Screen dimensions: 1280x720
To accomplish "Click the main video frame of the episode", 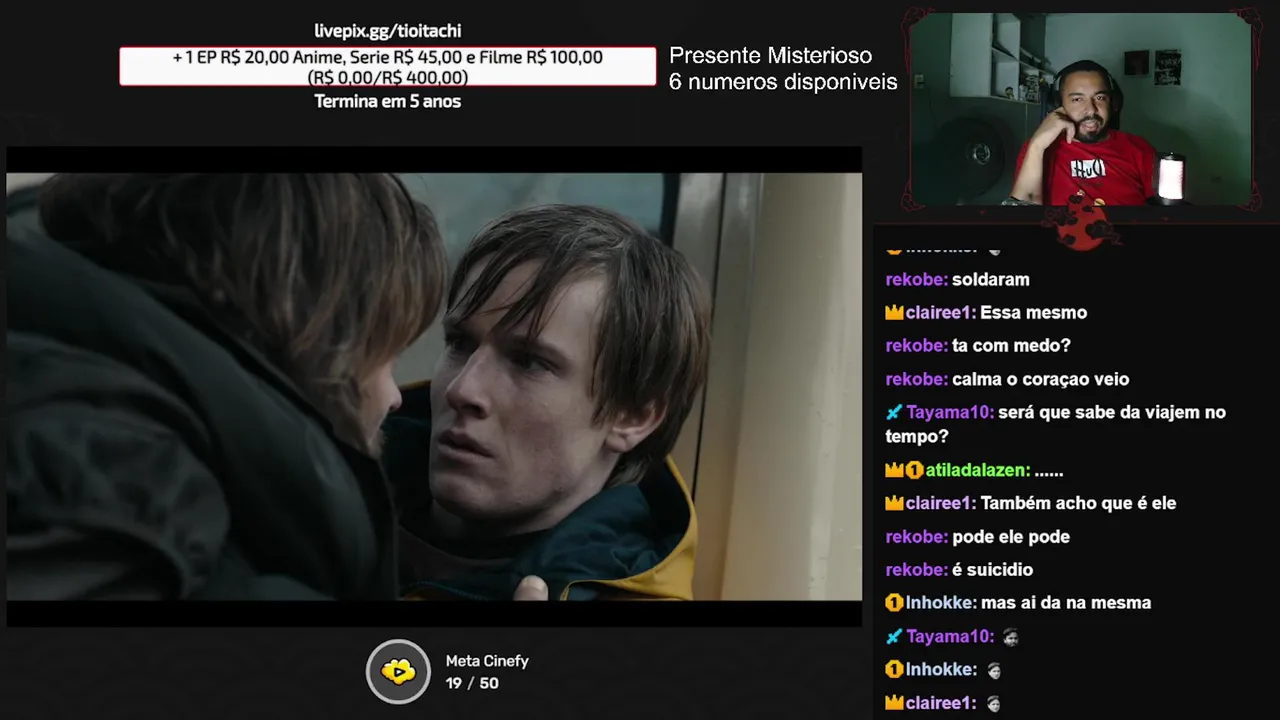I will pyautogui.click(x=434, y=386).
